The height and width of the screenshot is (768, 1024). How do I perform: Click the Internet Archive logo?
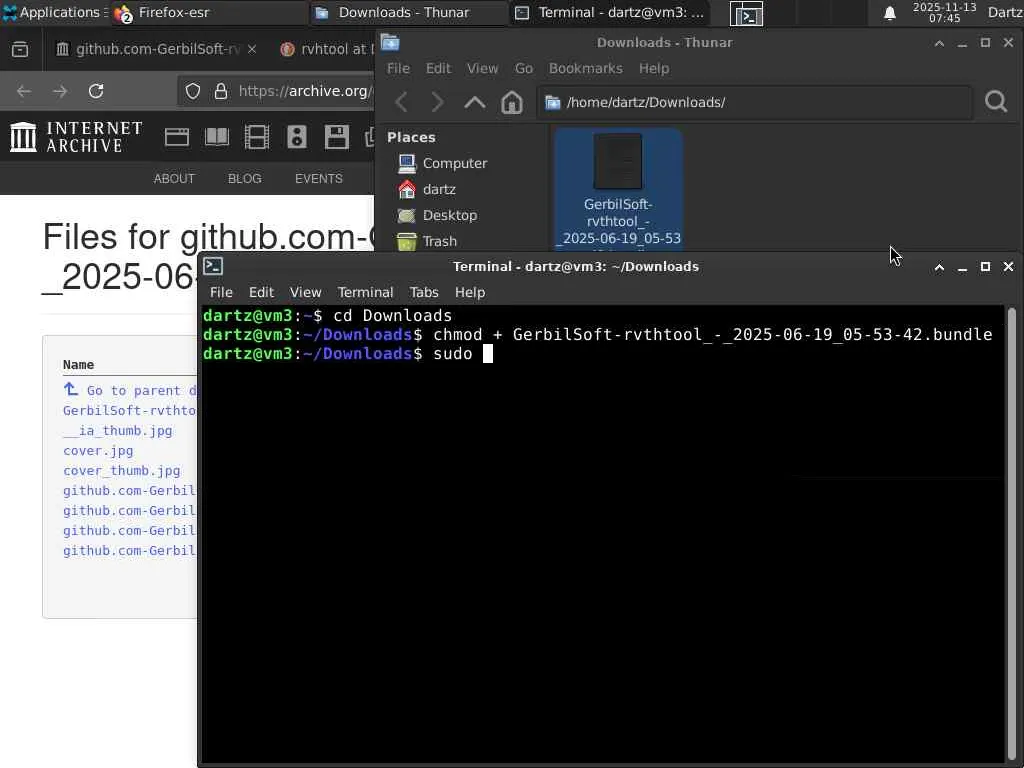(76, 137)
